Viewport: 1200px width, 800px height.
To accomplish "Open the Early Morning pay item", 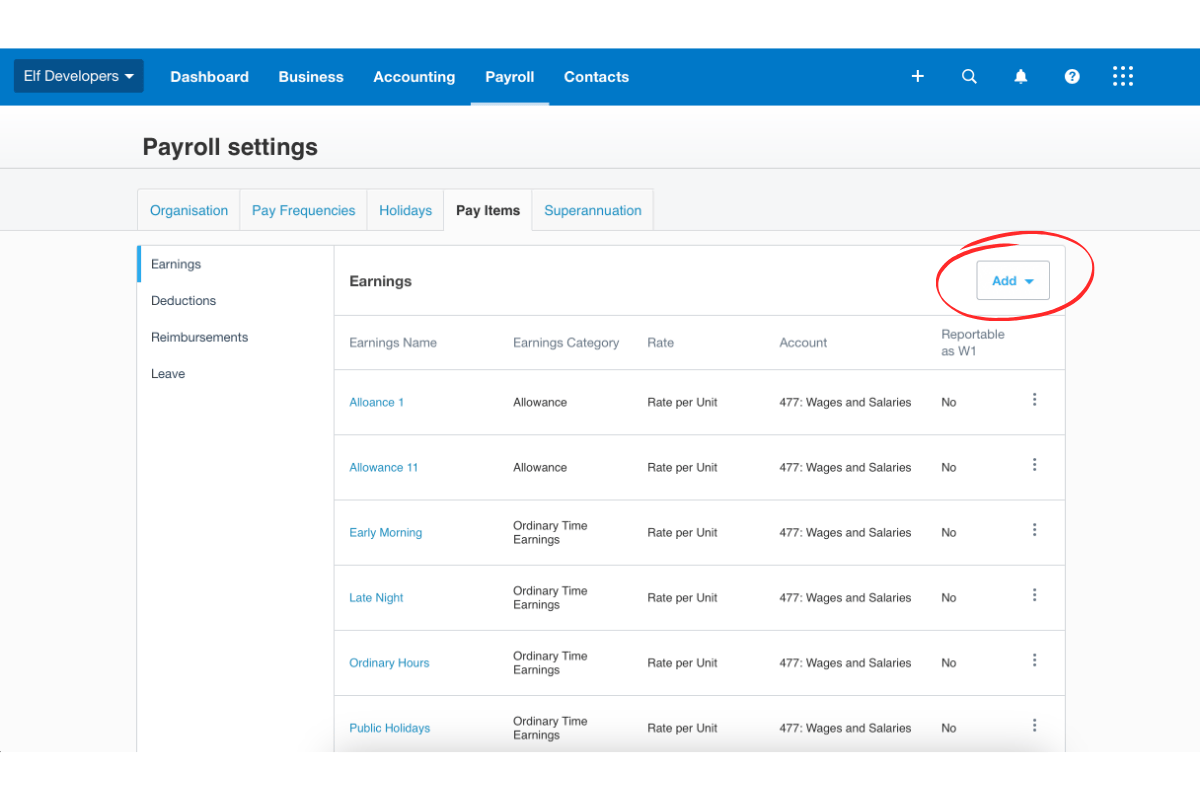I will click(385, 532).
